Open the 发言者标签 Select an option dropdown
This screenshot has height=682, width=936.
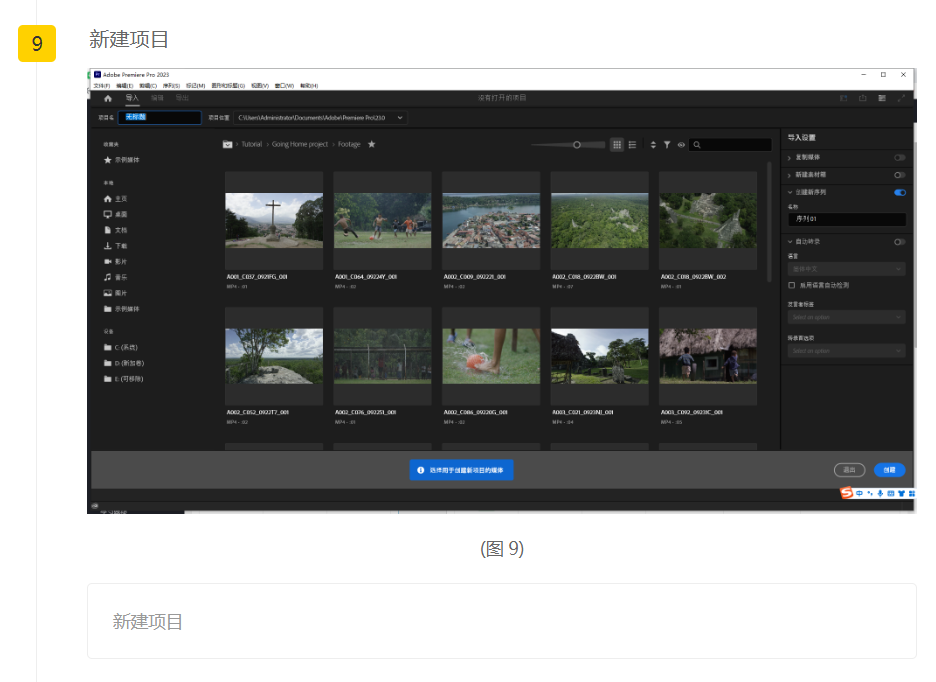[846, 317]
